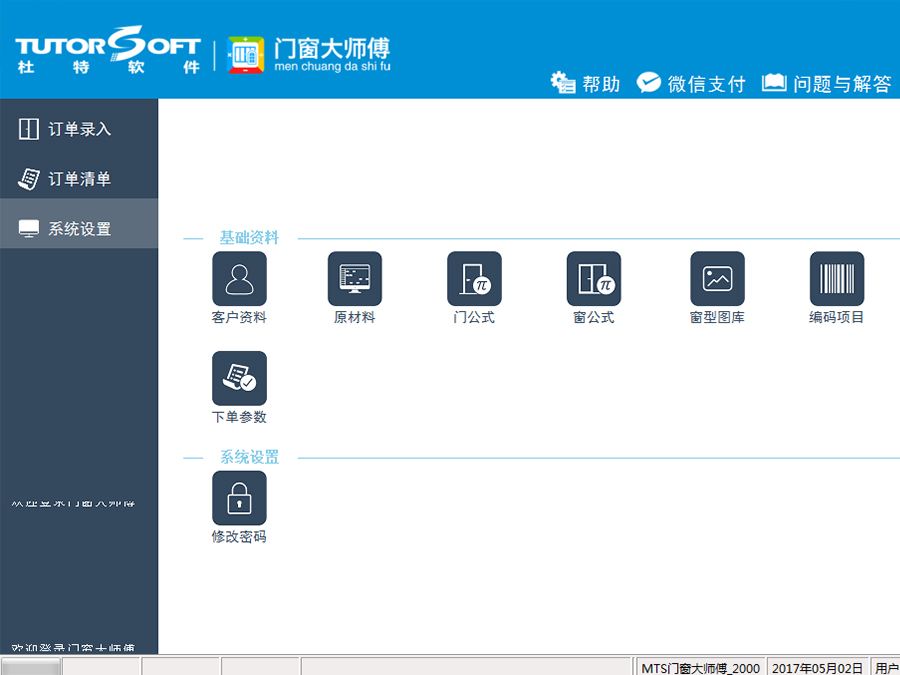Open the 窗公式 window formula icon
This screenshot has height=675, width=900.
point(593,278)
